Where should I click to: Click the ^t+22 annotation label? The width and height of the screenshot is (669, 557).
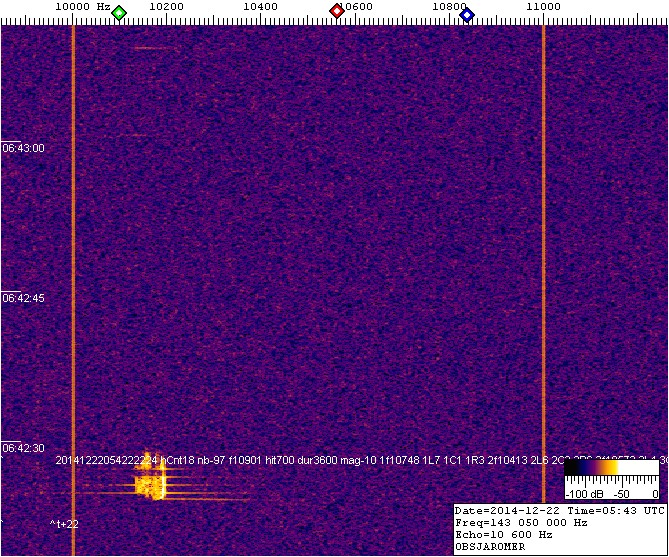tap(64, 523)
